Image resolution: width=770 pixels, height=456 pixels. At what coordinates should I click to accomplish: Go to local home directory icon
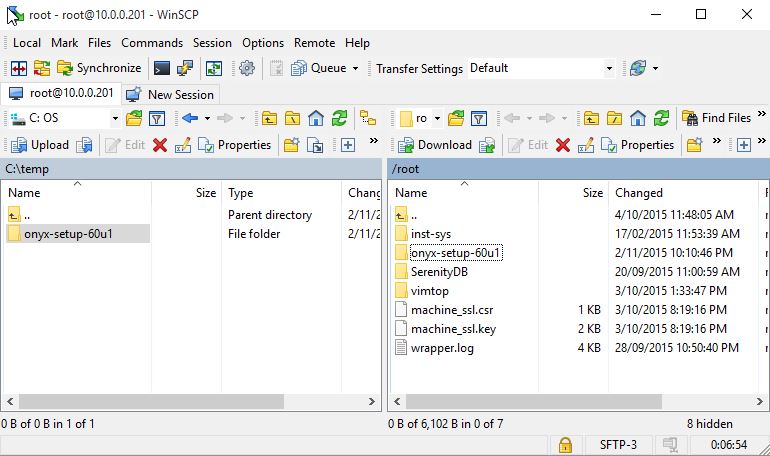(316, 118)
